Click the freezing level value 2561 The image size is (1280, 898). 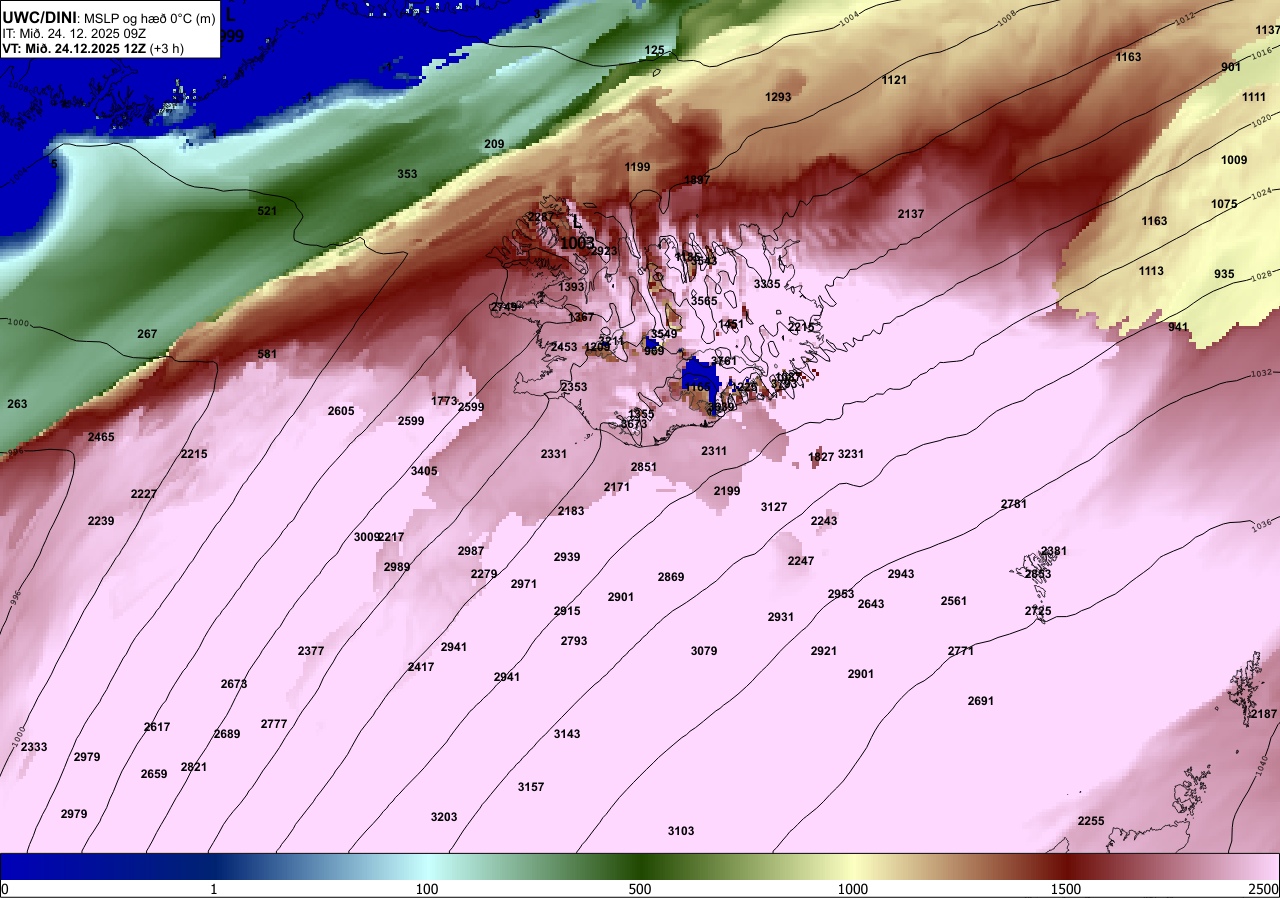point(954,601)
